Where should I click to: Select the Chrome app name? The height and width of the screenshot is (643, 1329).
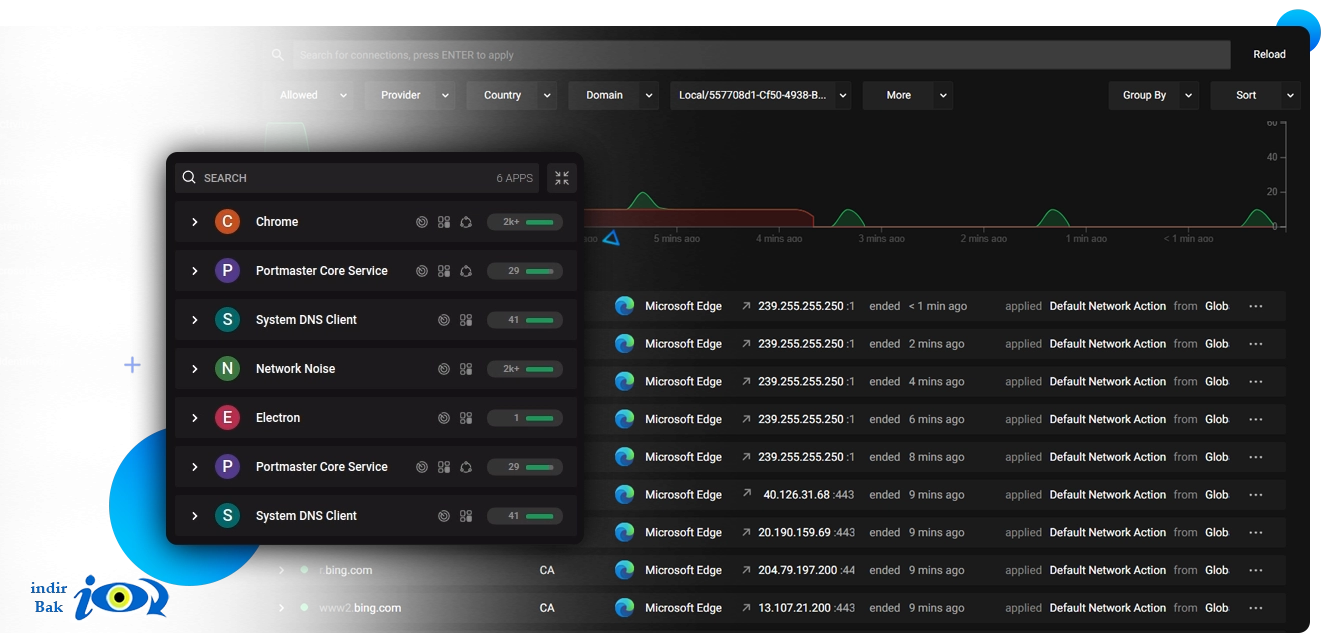pyautogui.click(x=277, y=222)
